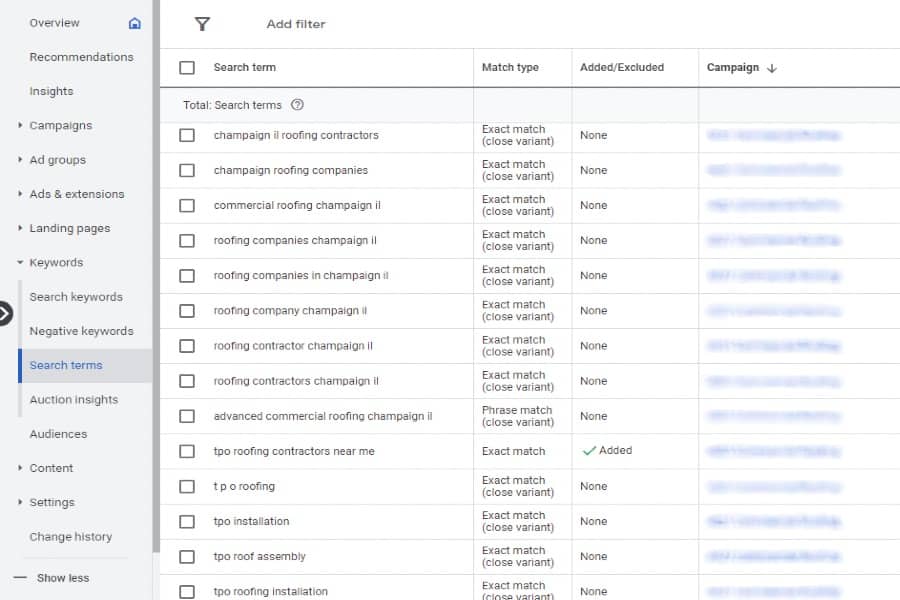
Task: Expand the Ads & extensions arrow
Action: (20, 194)
